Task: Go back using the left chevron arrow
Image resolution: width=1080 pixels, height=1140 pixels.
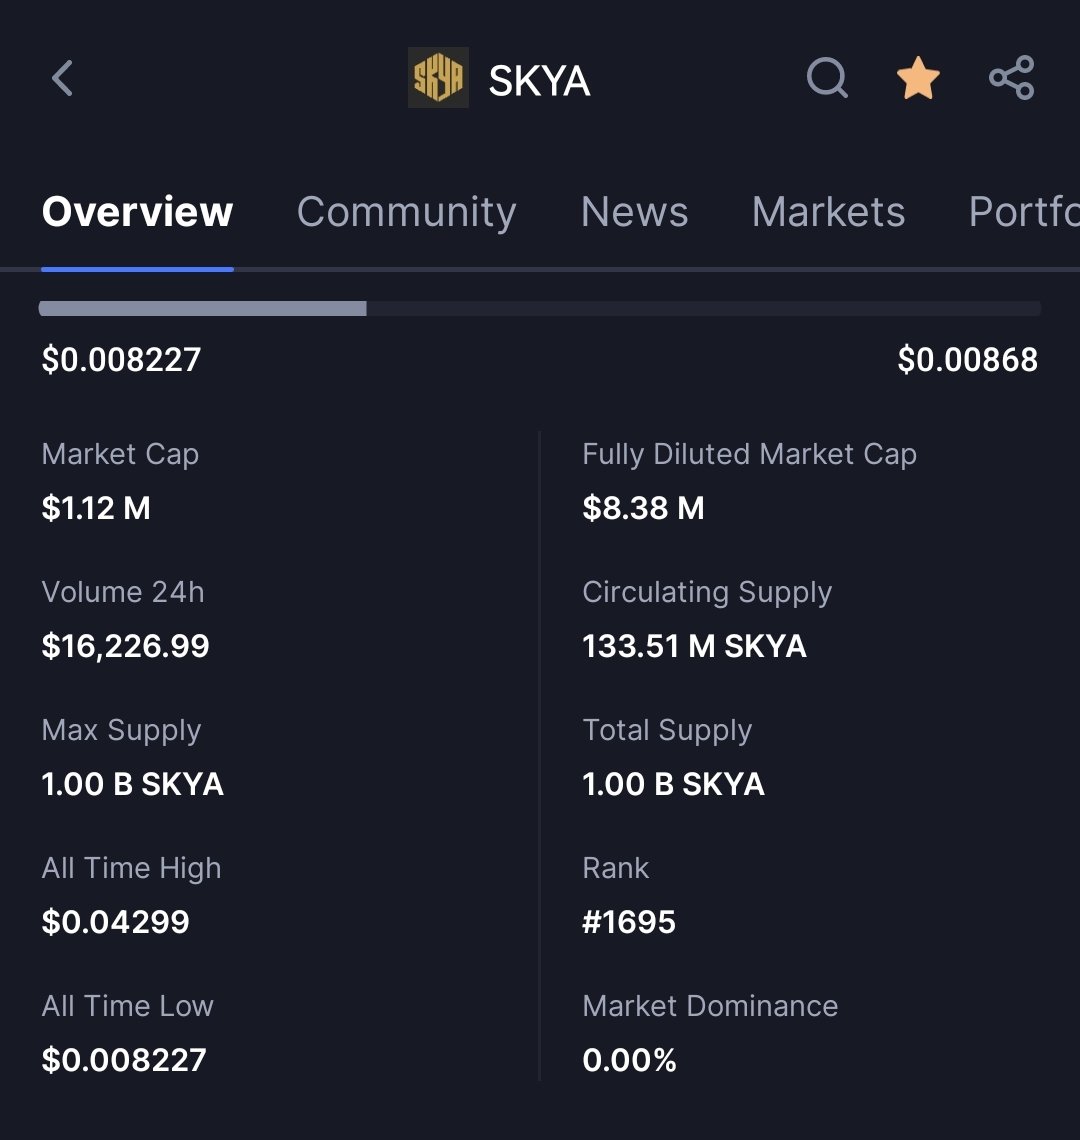Action: (x=63, y=78)
